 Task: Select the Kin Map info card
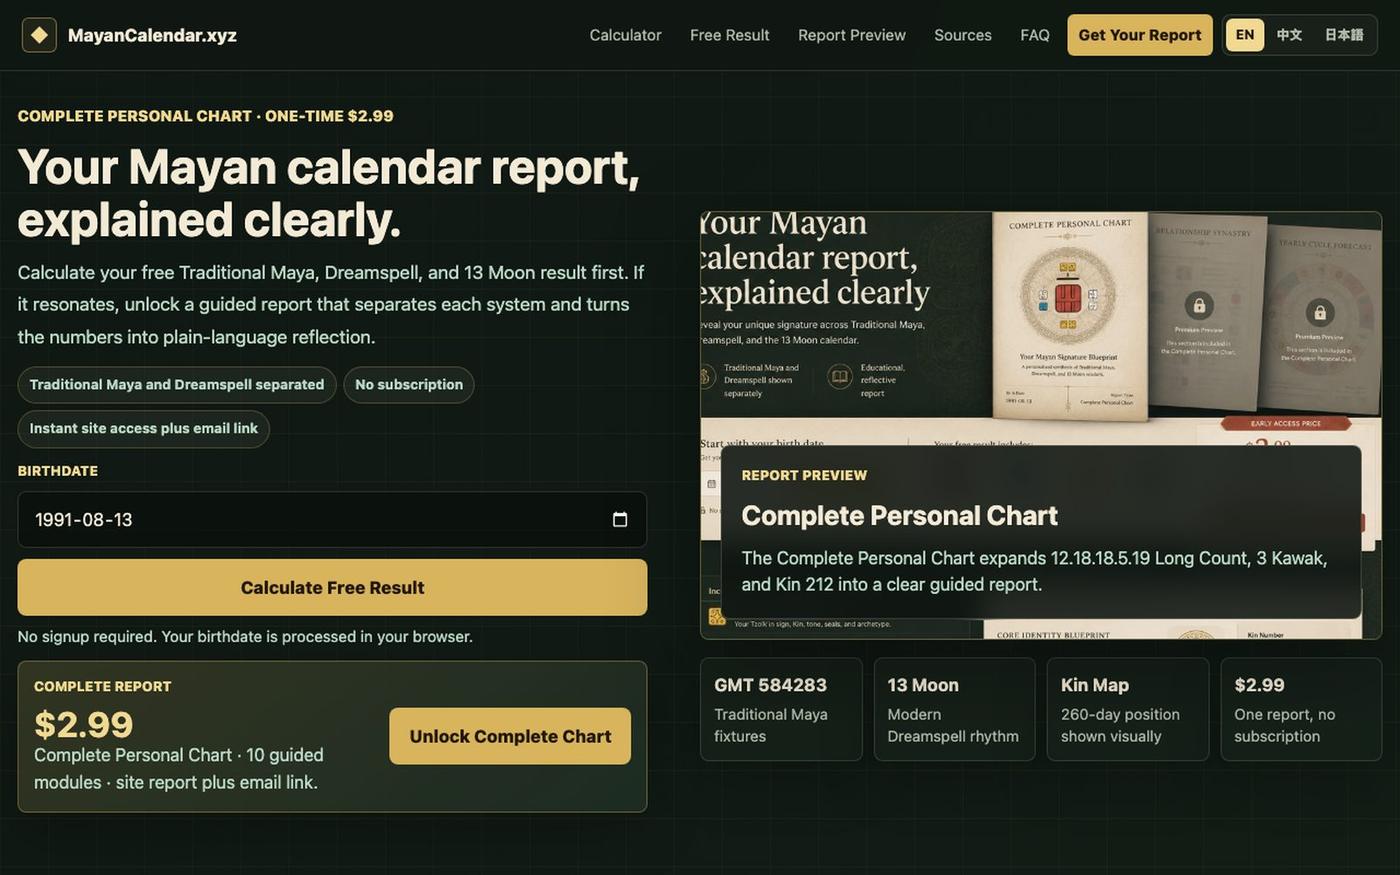point(1128,709)
